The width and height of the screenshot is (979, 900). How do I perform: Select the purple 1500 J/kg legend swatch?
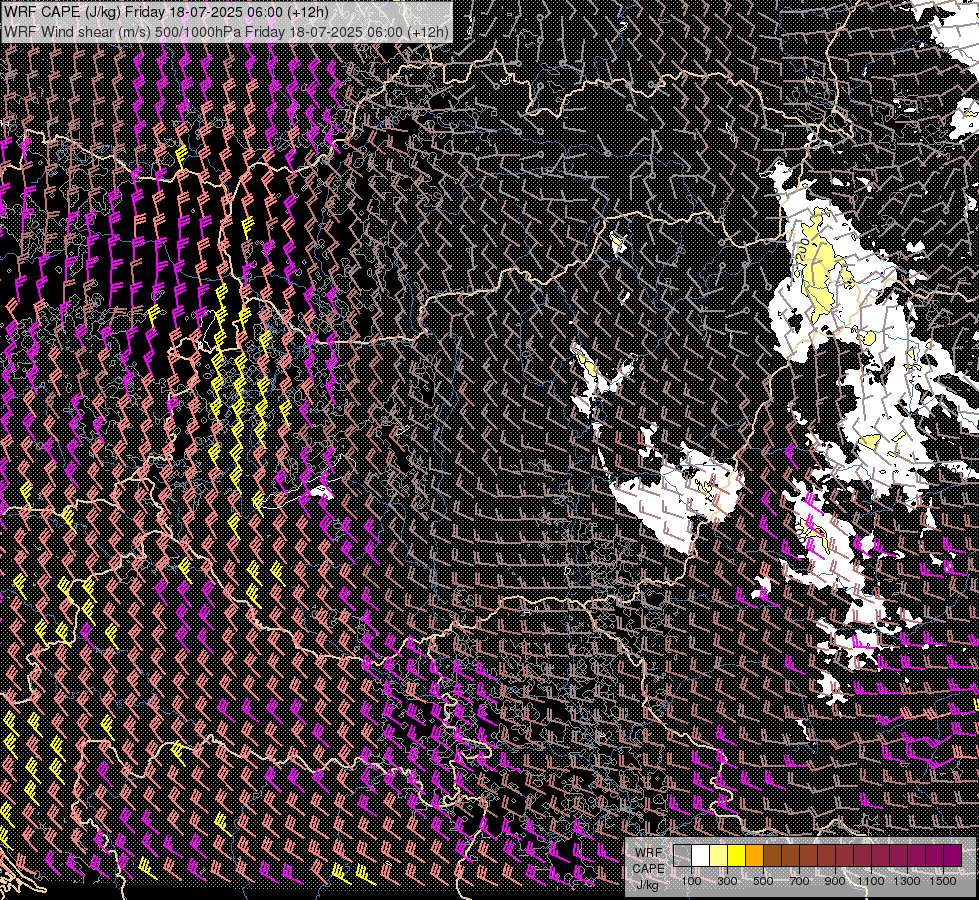pyautogui.click(x=952, y=856)
